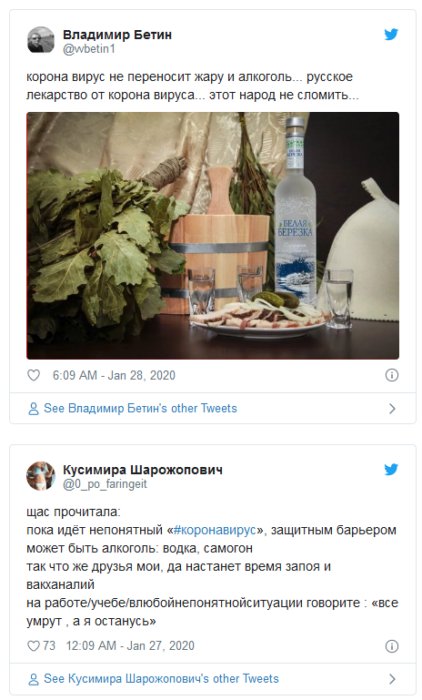Image resolution: width=422 pixels, height=700 pixels.
Task: Click Кусимира Шарожопович's profile avatar
Action: click(41, 475)
